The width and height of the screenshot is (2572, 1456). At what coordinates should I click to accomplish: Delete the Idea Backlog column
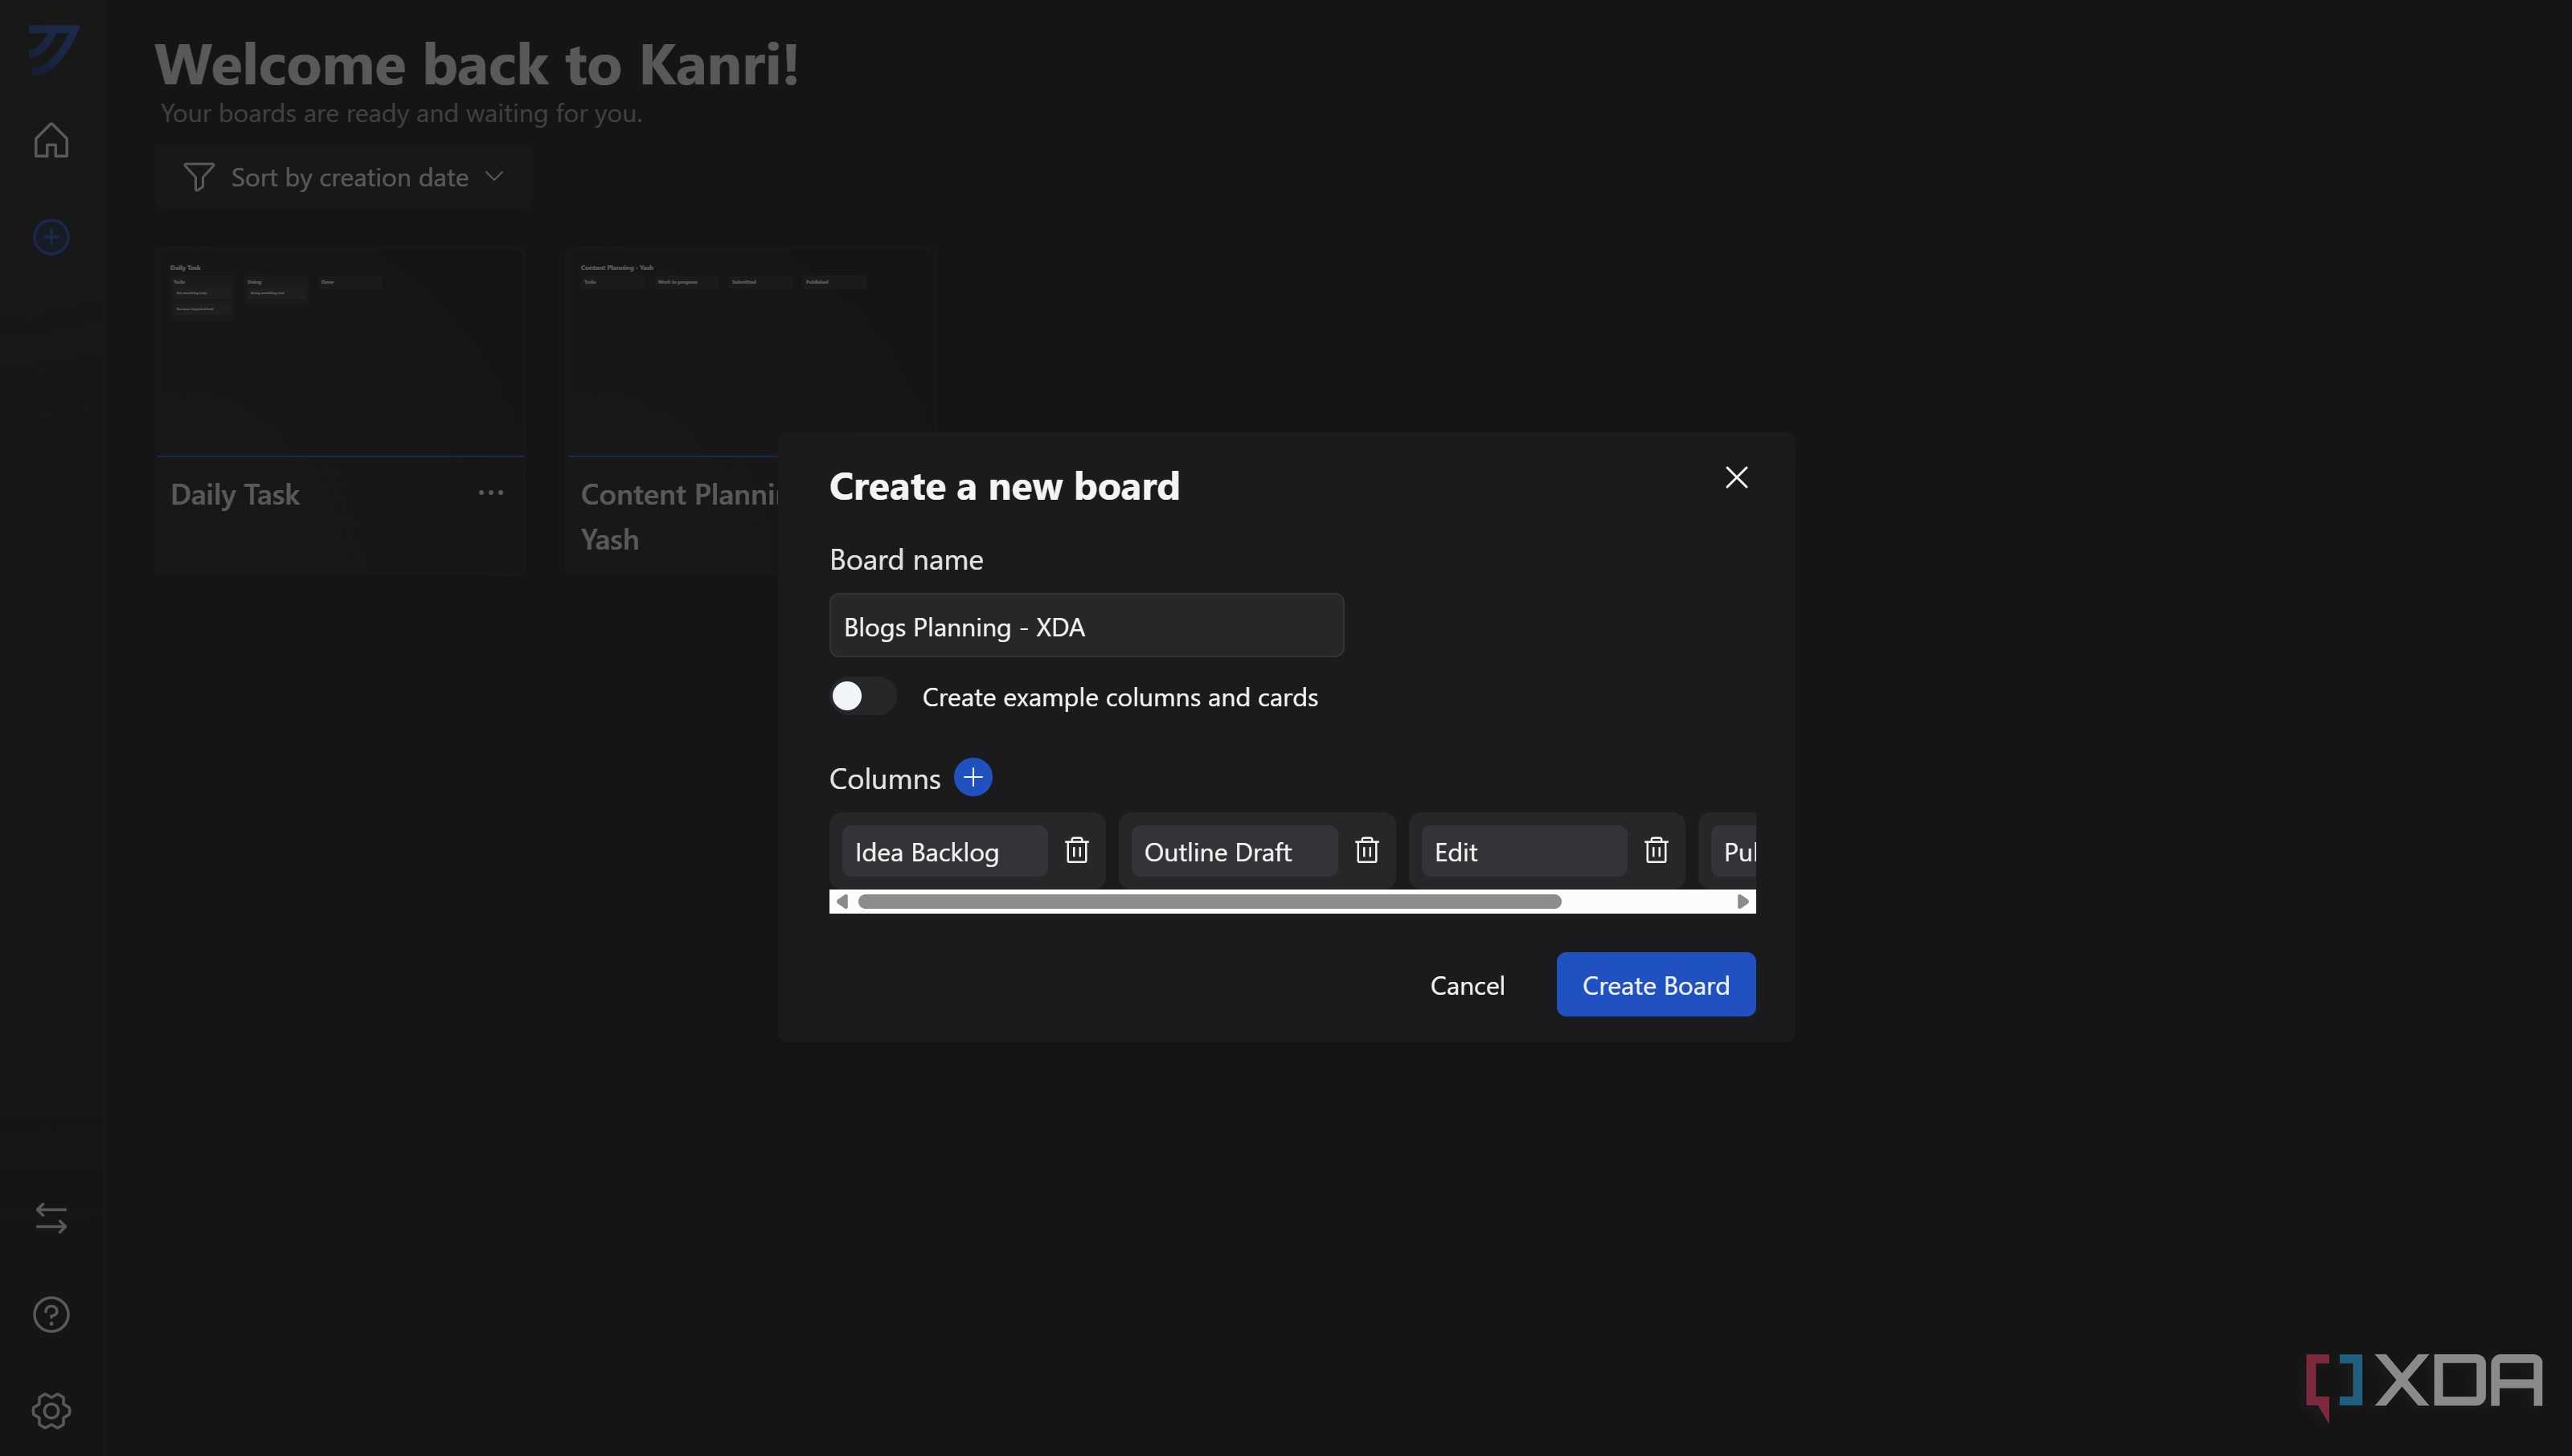[1076, 850]
